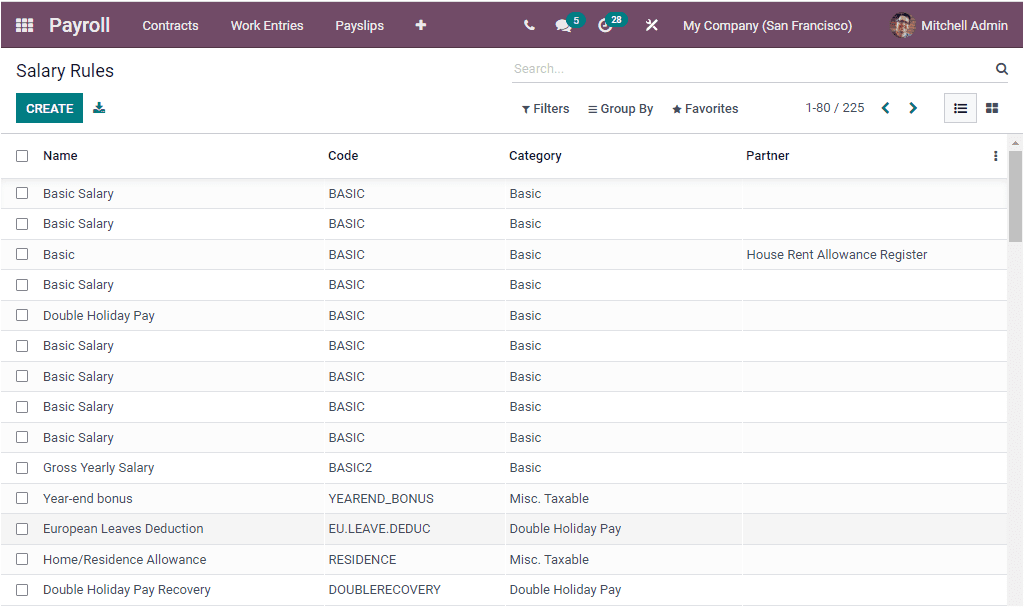The height and width of the screenshot is (607, 1024).
Task: Export records using the download icon
Action: [98, 107]
